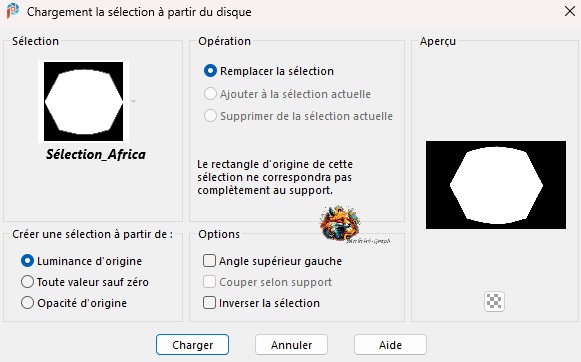The width and height of the screenshot is (581, 362).
Task: Select Supprimer de la sélection actuelle option
Action: tap(210, 116)
